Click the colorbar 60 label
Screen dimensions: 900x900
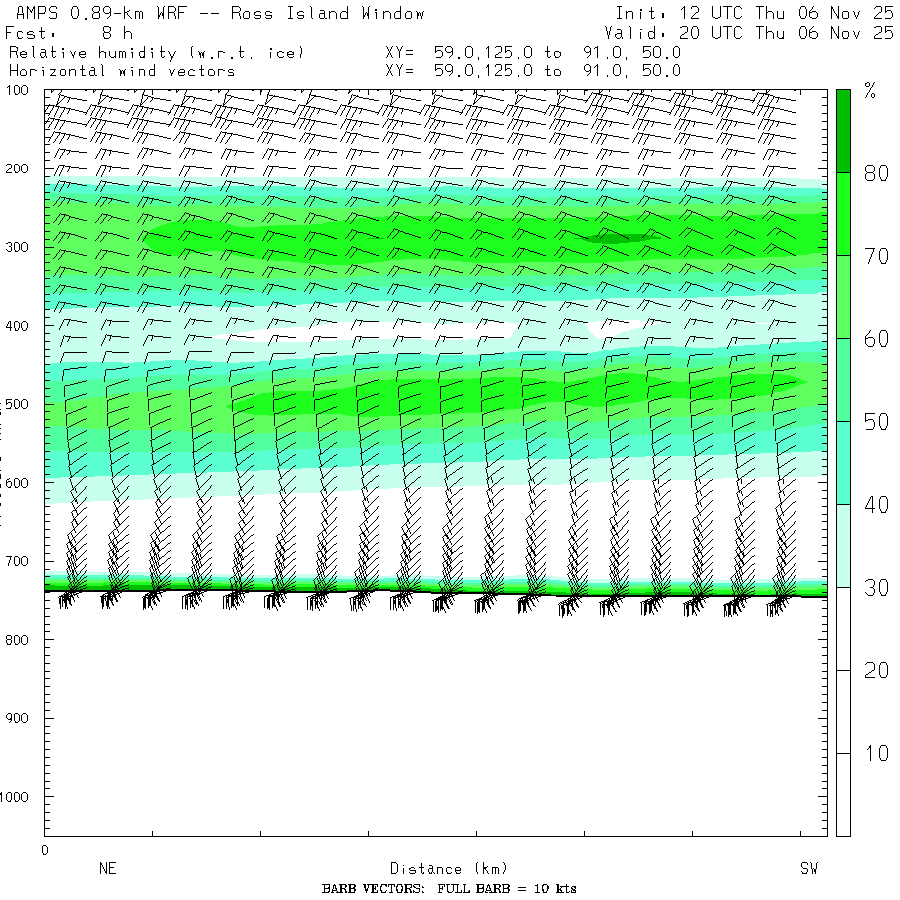(876, 339)
